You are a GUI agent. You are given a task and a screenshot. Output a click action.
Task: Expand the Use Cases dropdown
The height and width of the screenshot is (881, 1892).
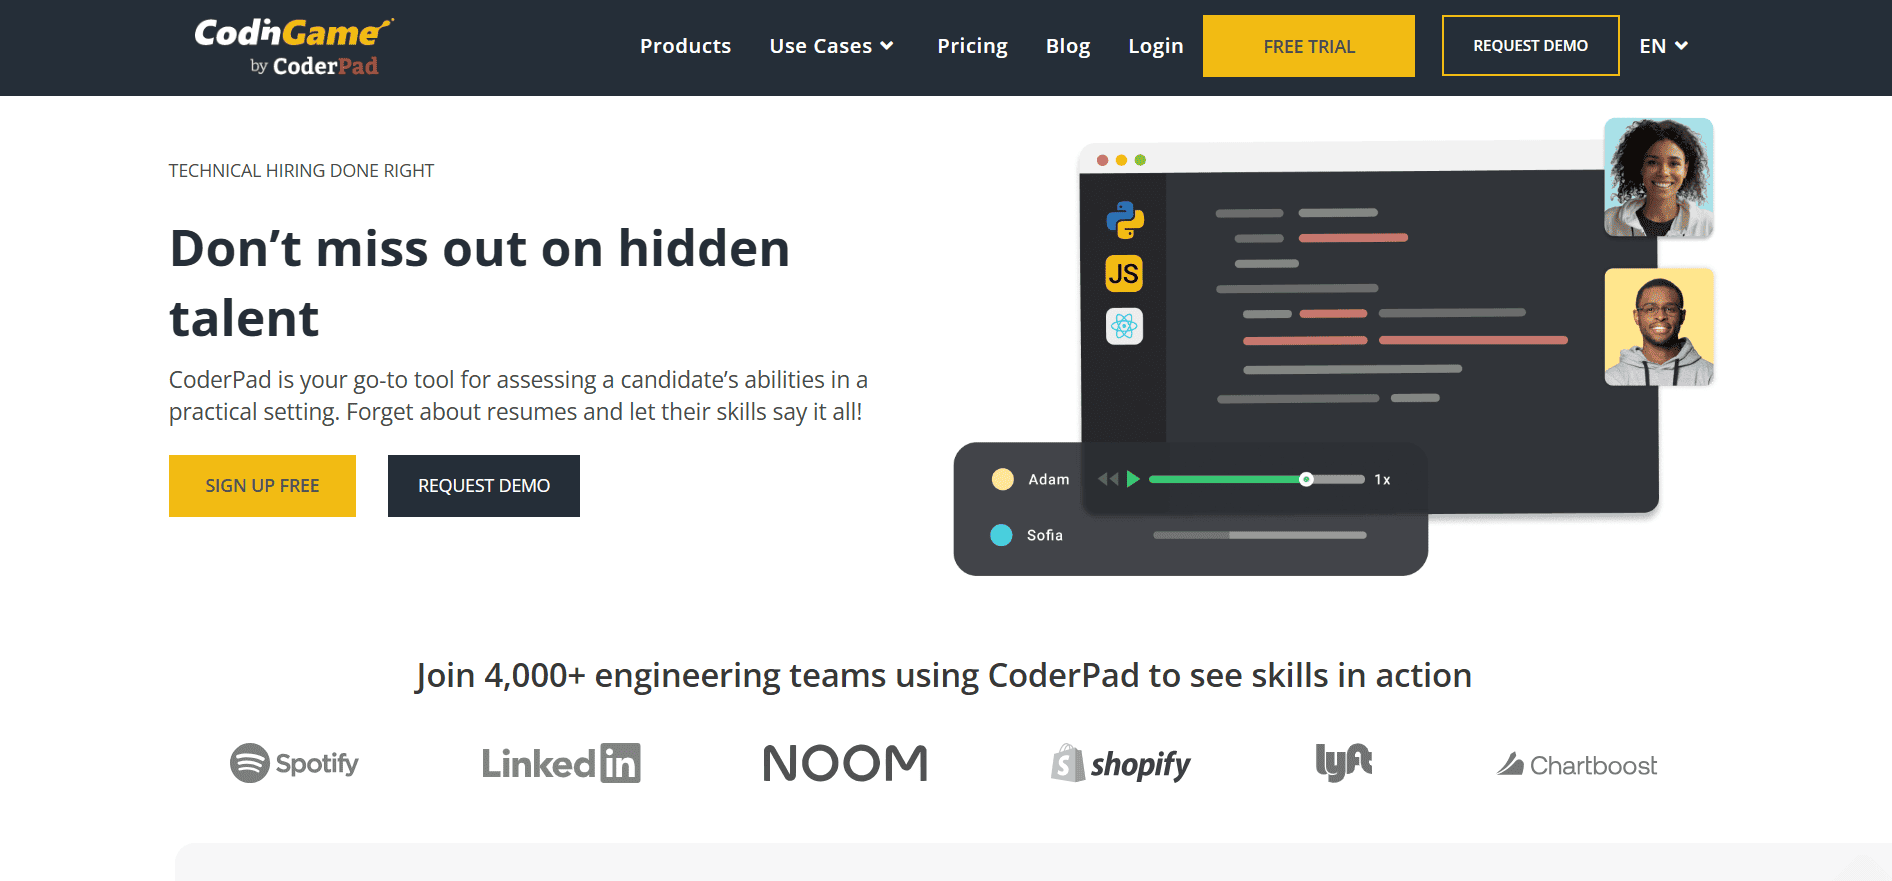pos(831,46)
